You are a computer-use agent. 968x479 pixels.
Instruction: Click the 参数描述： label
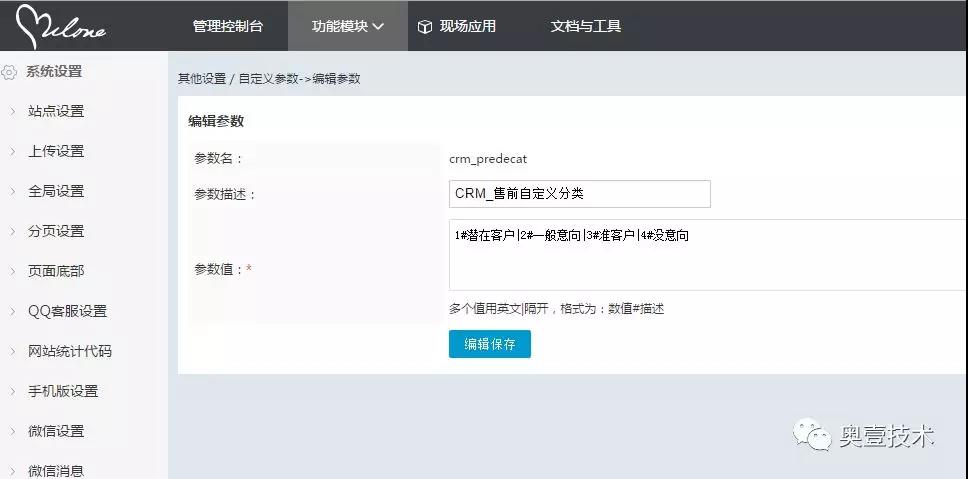pyautogui.click(x=225, y=195)
